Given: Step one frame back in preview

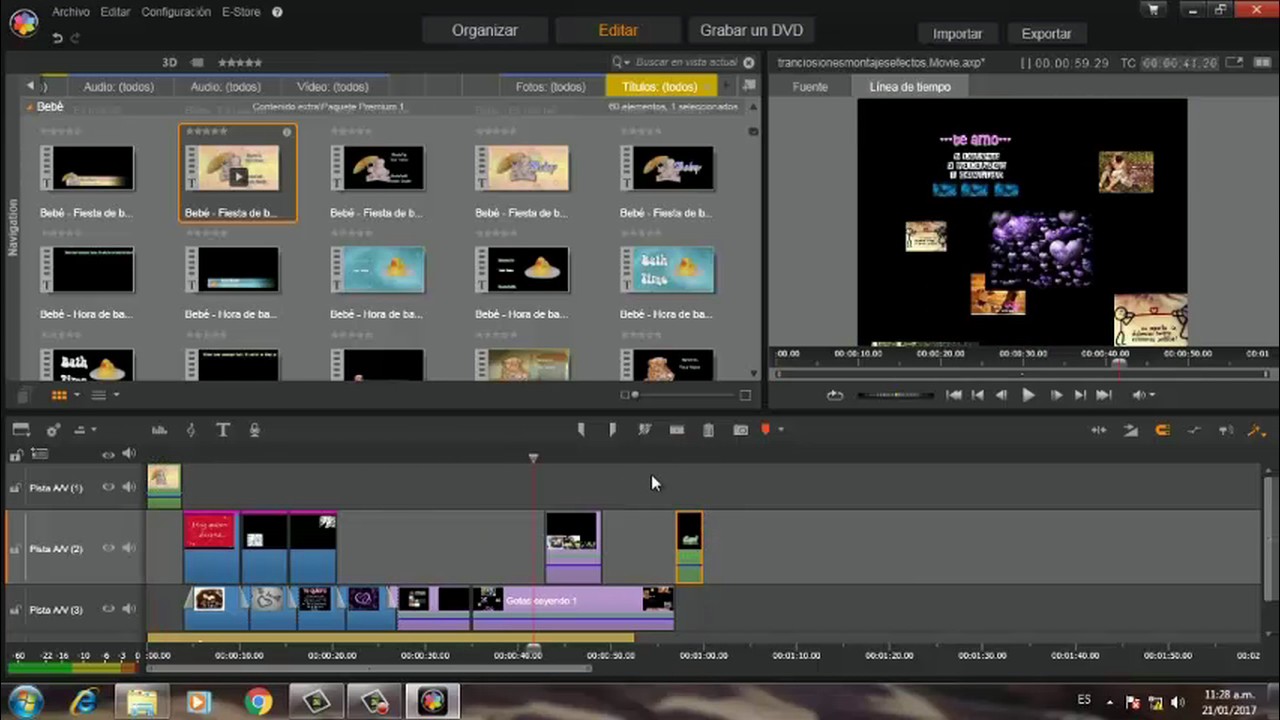Looking at the screenshot, I should pyautogui.click(x=1001, y=395).
